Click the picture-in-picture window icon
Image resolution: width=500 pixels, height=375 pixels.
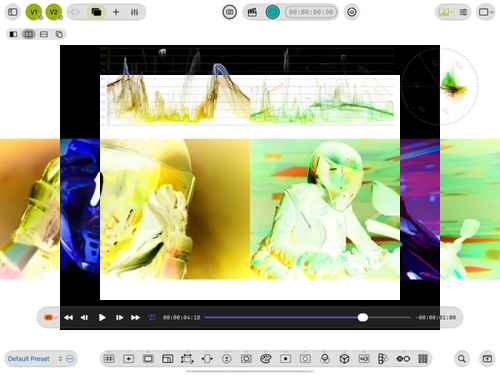coord(167,359)
